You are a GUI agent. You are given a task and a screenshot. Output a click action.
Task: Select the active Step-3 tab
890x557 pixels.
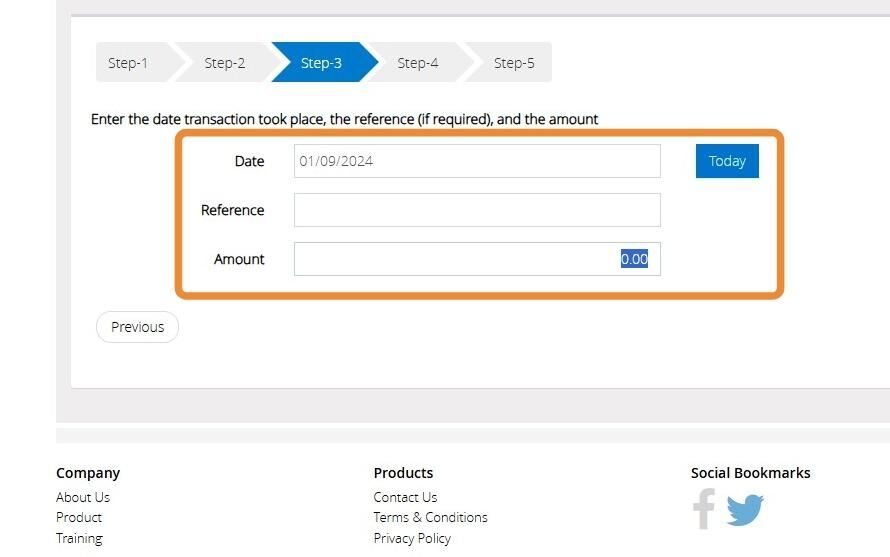tap(322, 62)
